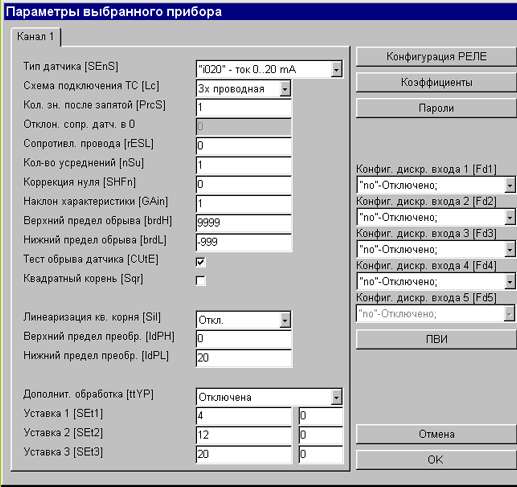
Task: Click the second field in the Уставка 3 row
Action: tap(321, 454)
